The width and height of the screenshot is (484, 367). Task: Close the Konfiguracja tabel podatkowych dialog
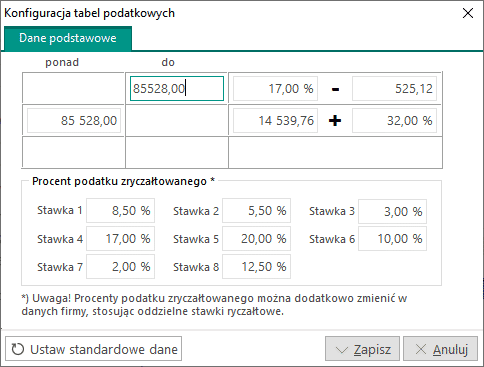(x=468, y=13)
